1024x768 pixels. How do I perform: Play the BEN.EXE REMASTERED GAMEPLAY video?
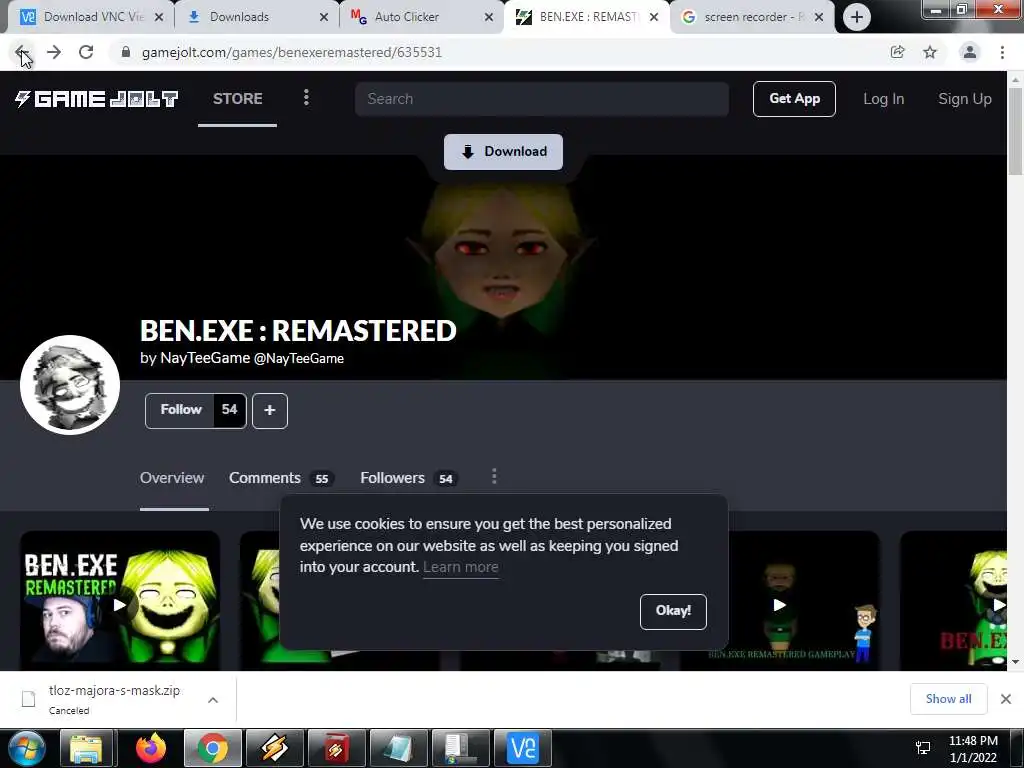click(779, 605)
